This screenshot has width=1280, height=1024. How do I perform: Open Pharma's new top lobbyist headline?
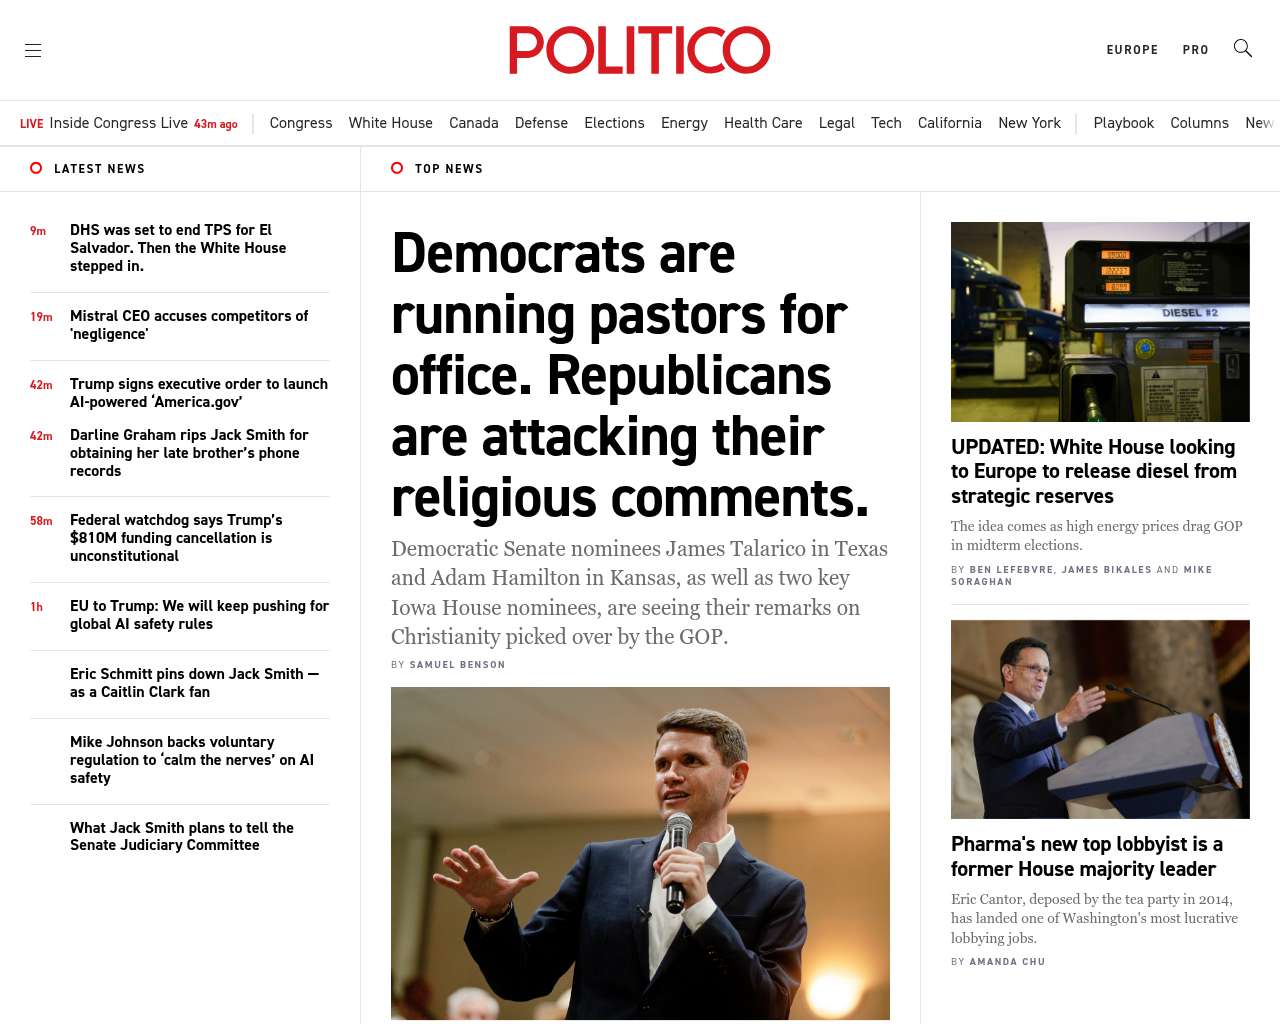[1087, 856]
